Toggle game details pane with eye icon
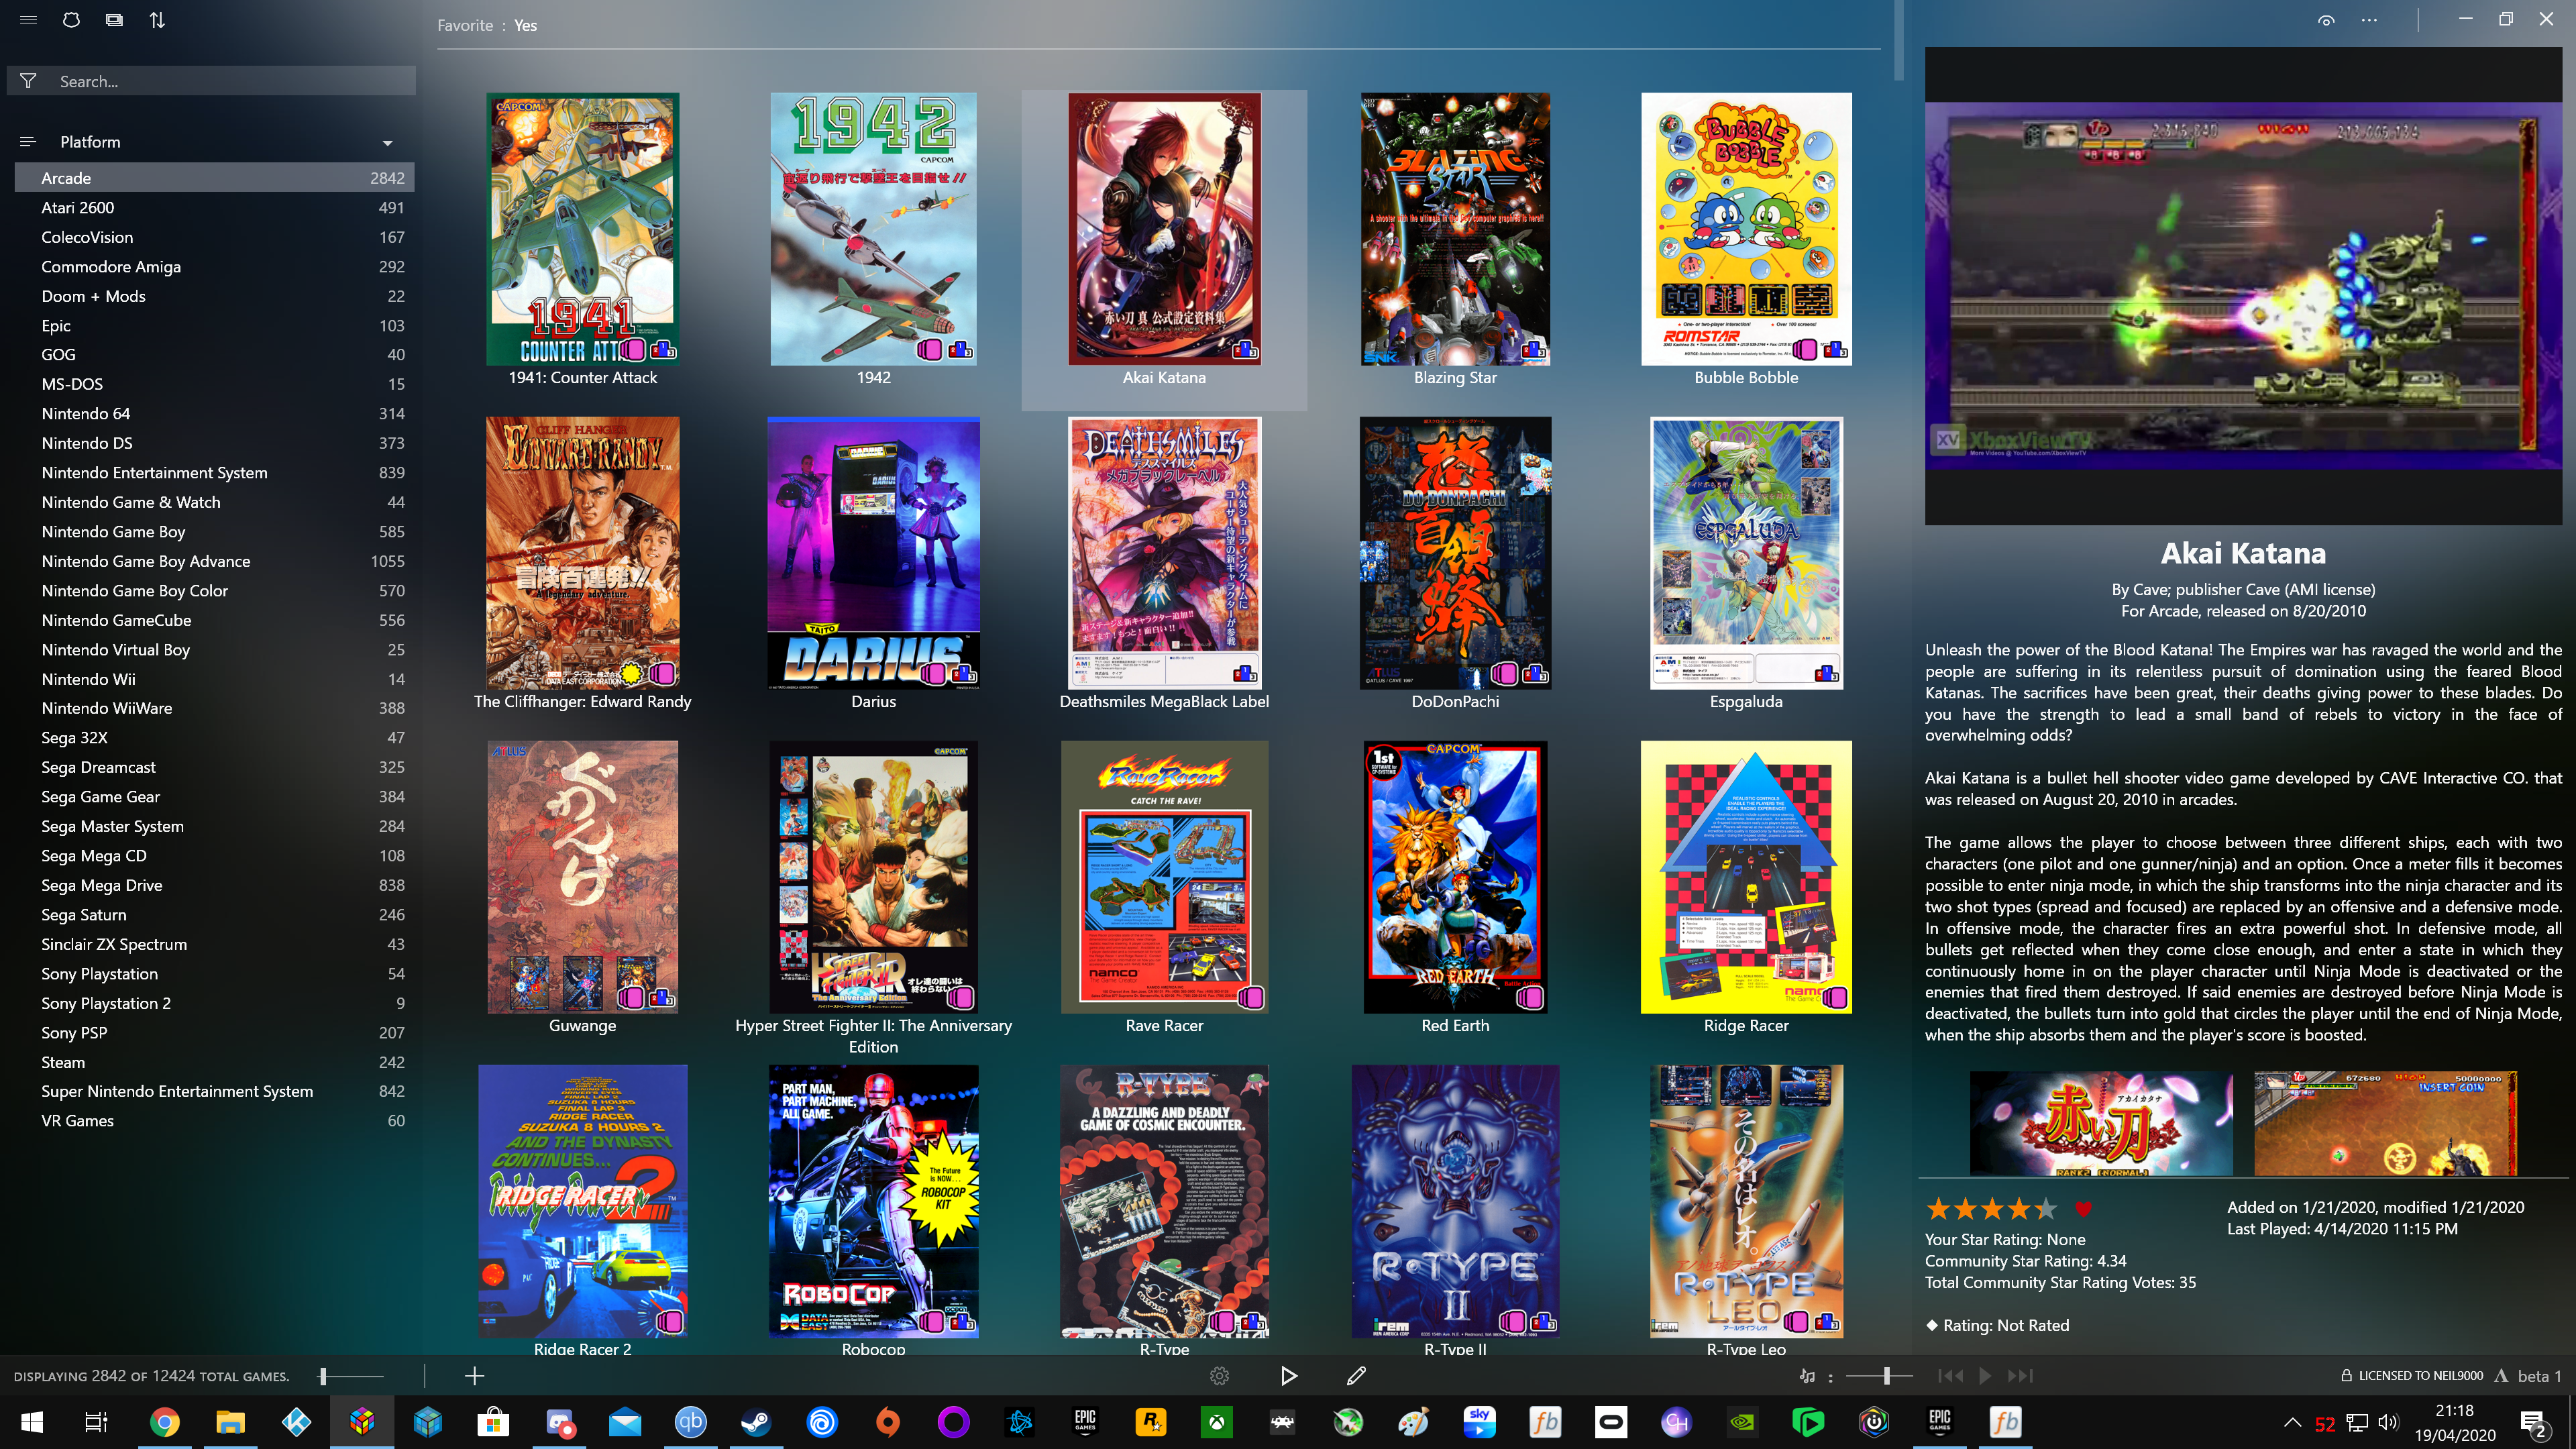This screenshot has width=2576, height=1449. [x=2326, y=20]
